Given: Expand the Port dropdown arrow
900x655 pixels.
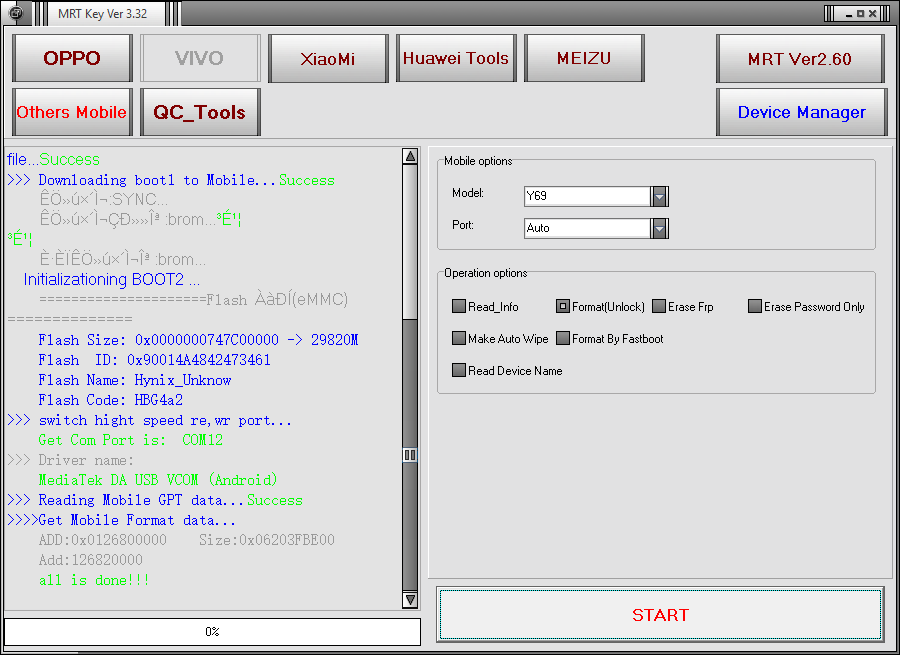Looking at the screenshot, I should point(660,228).
